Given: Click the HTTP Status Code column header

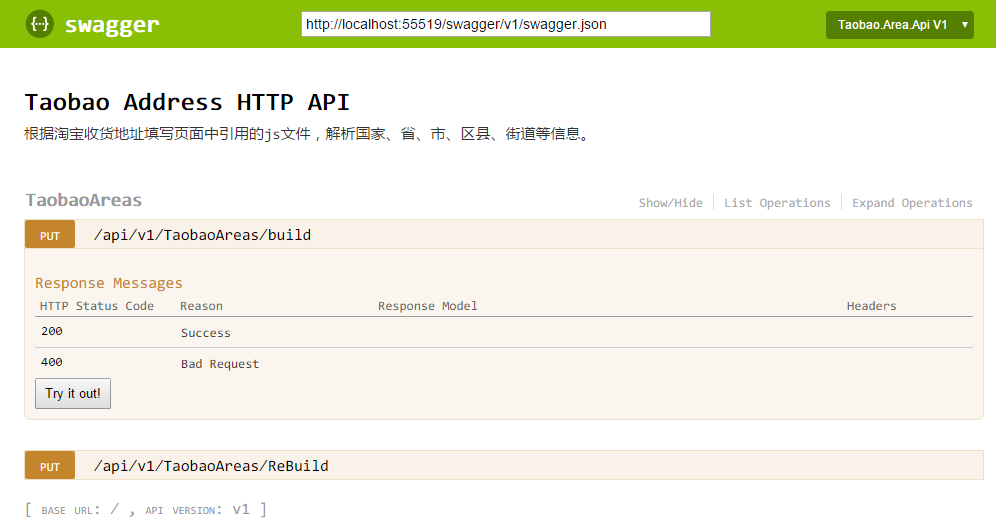Looking at the screenshot, I should 97,306.
